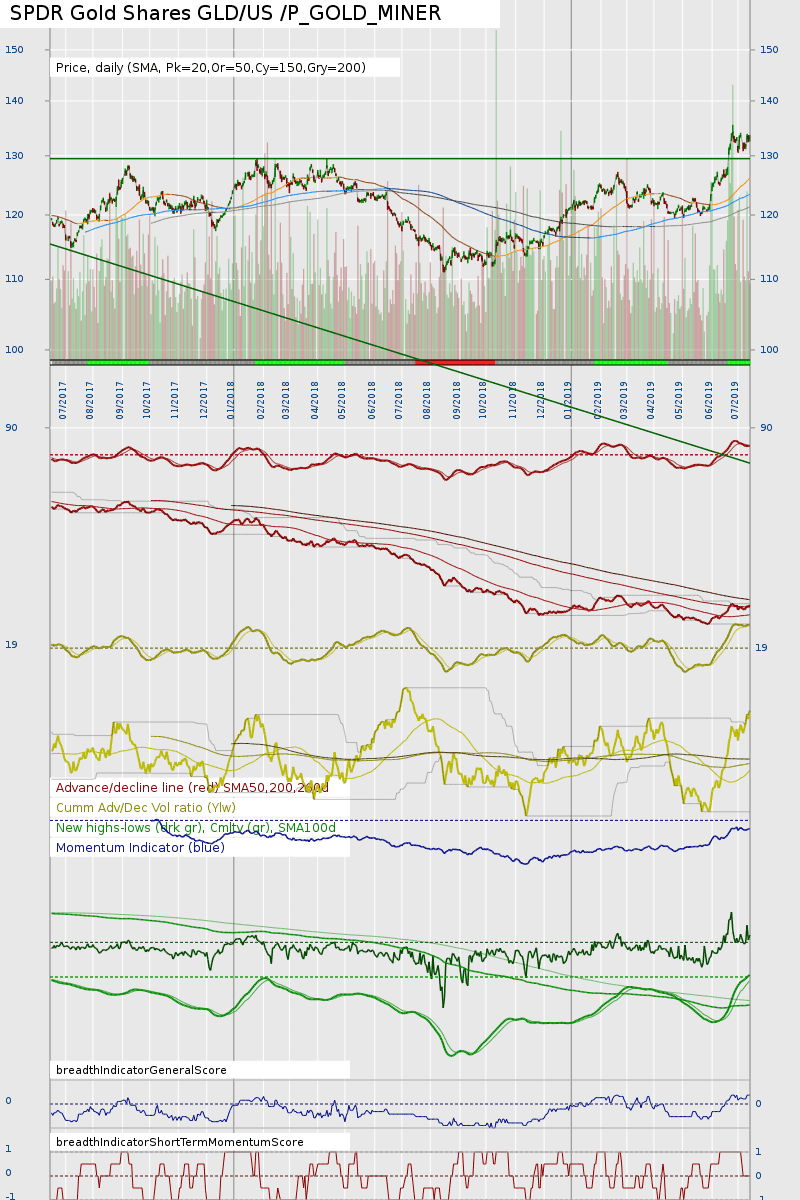Select the 'Momentum Indicator (blue)' legend entry
Screen dimensions: 800x1200
[x=140, y=848]
